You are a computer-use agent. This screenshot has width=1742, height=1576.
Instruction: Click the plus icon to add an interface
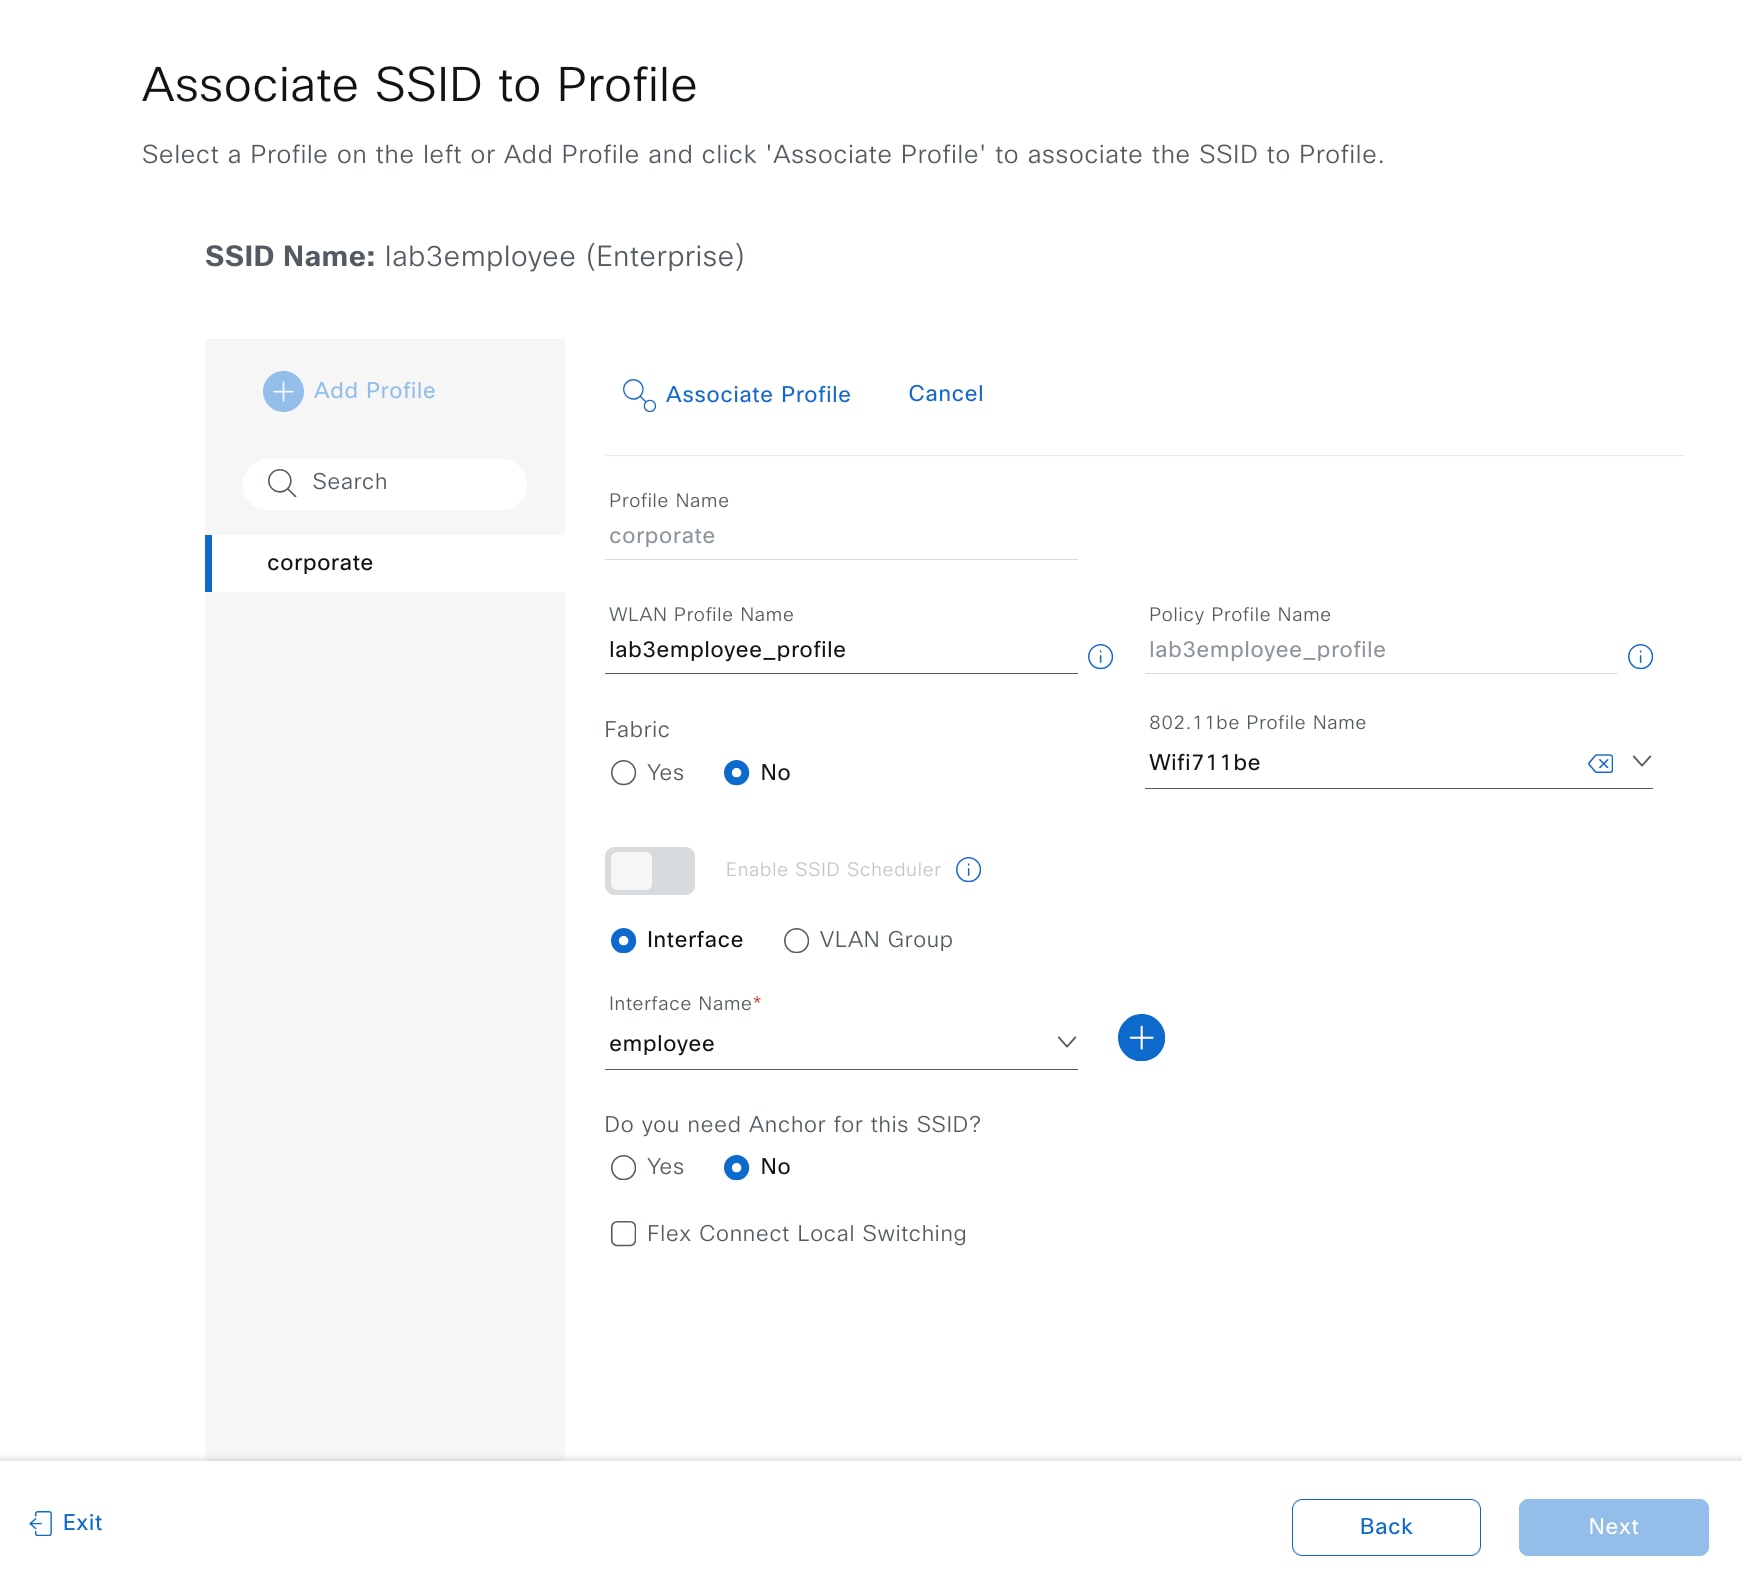[1141, 1038]
